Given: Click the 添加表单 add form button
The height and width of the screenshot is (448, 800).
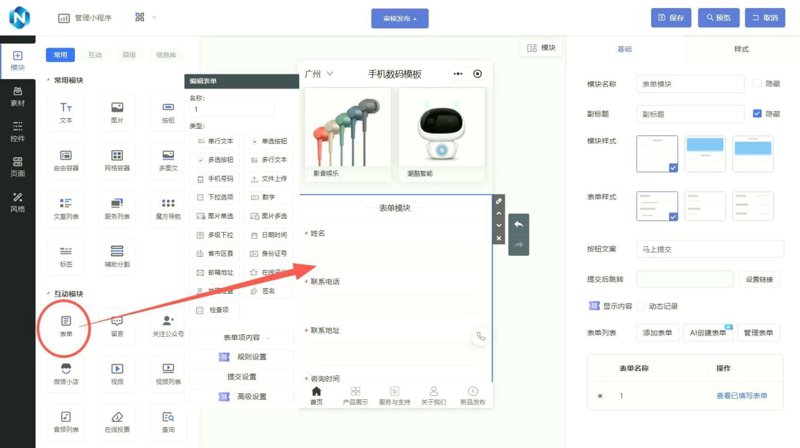Looking at the screenshot, I should [x=657, y=333].
